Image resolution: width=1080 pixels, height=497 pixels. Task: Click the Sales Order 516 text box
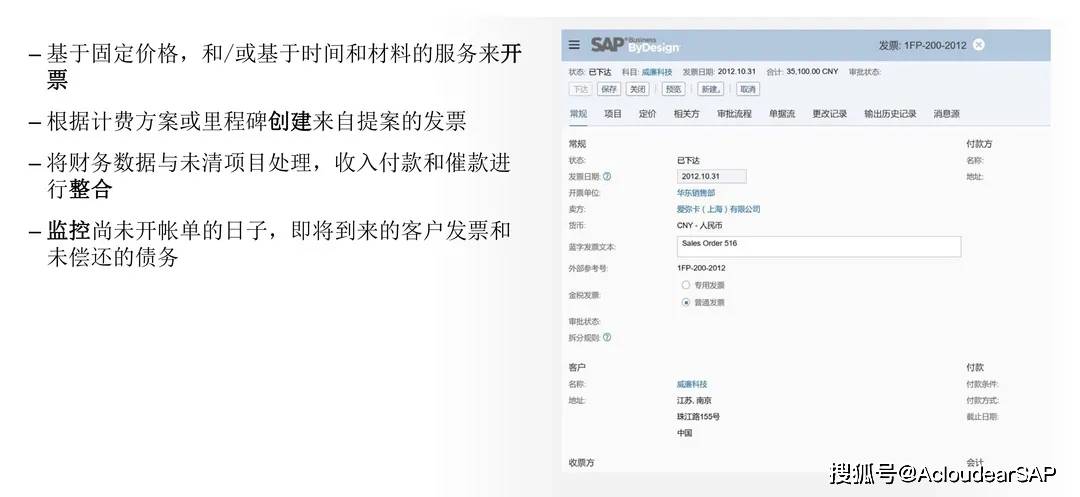tap(819, 247)
